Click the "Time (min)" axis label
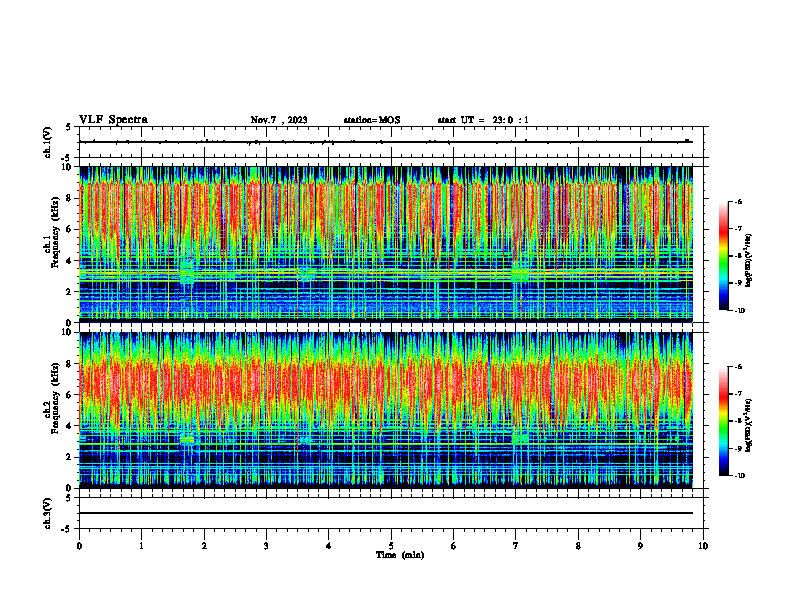This screenshot has width=792, height=612. pos(400,555)
